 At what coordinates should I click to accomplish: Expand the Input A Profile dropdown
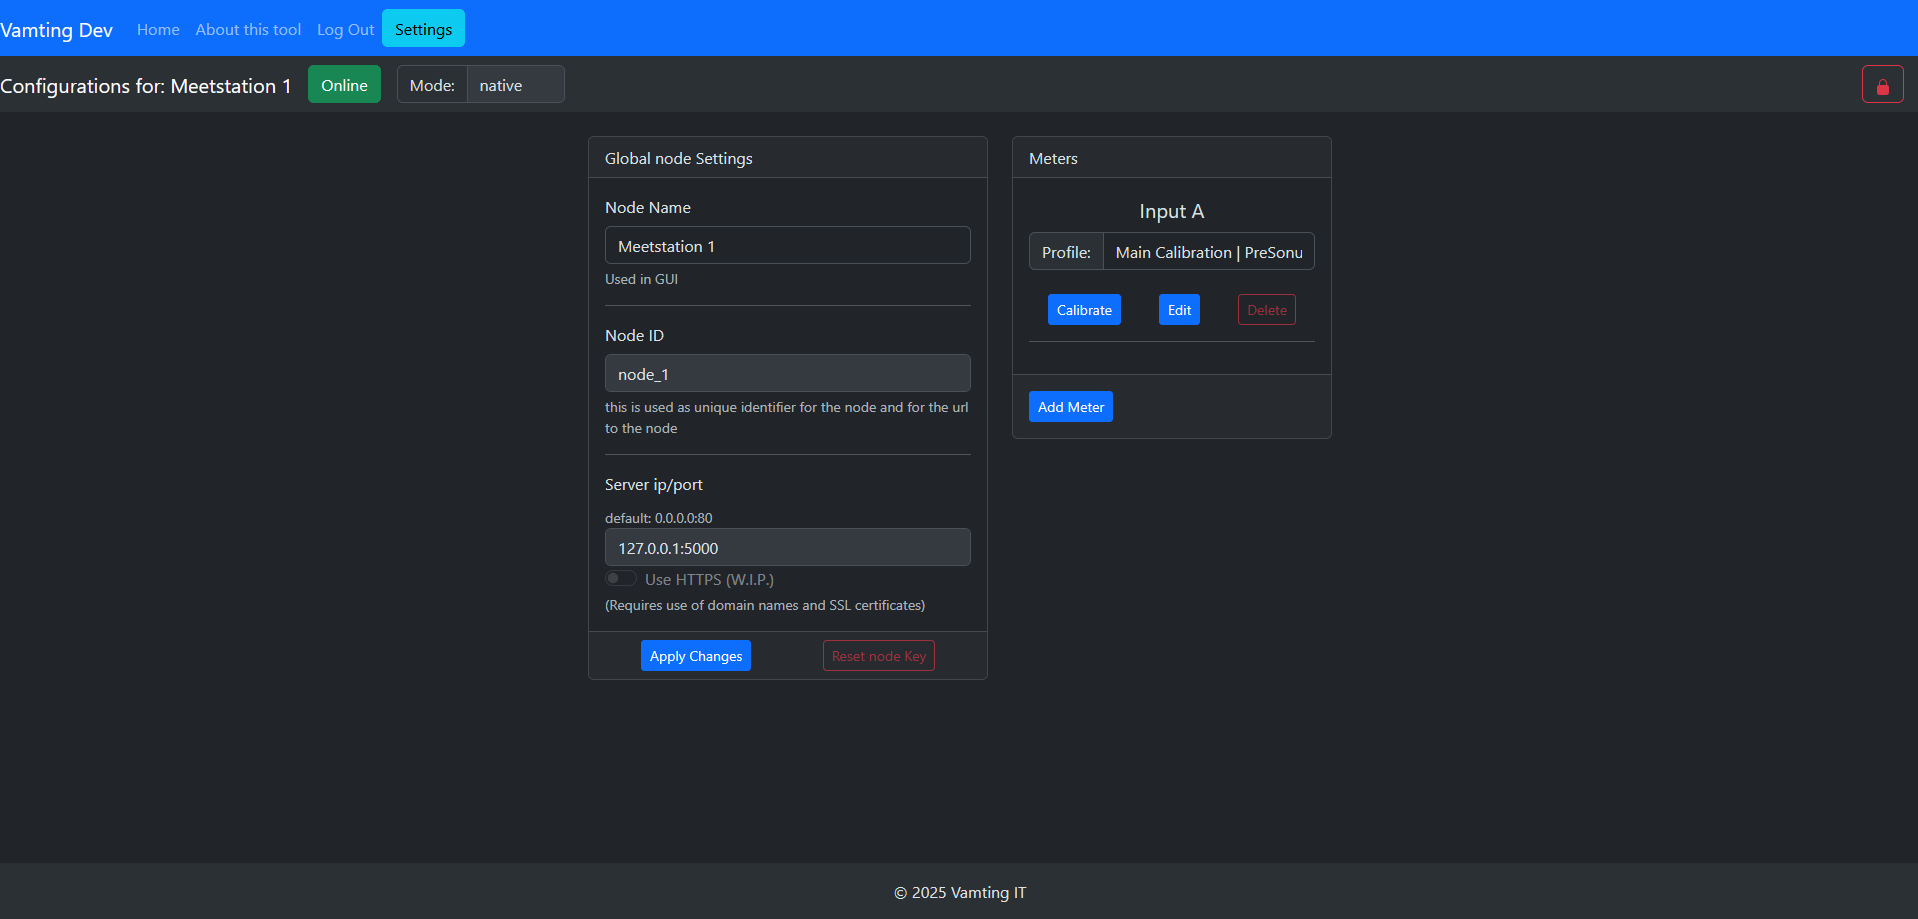1208,252
